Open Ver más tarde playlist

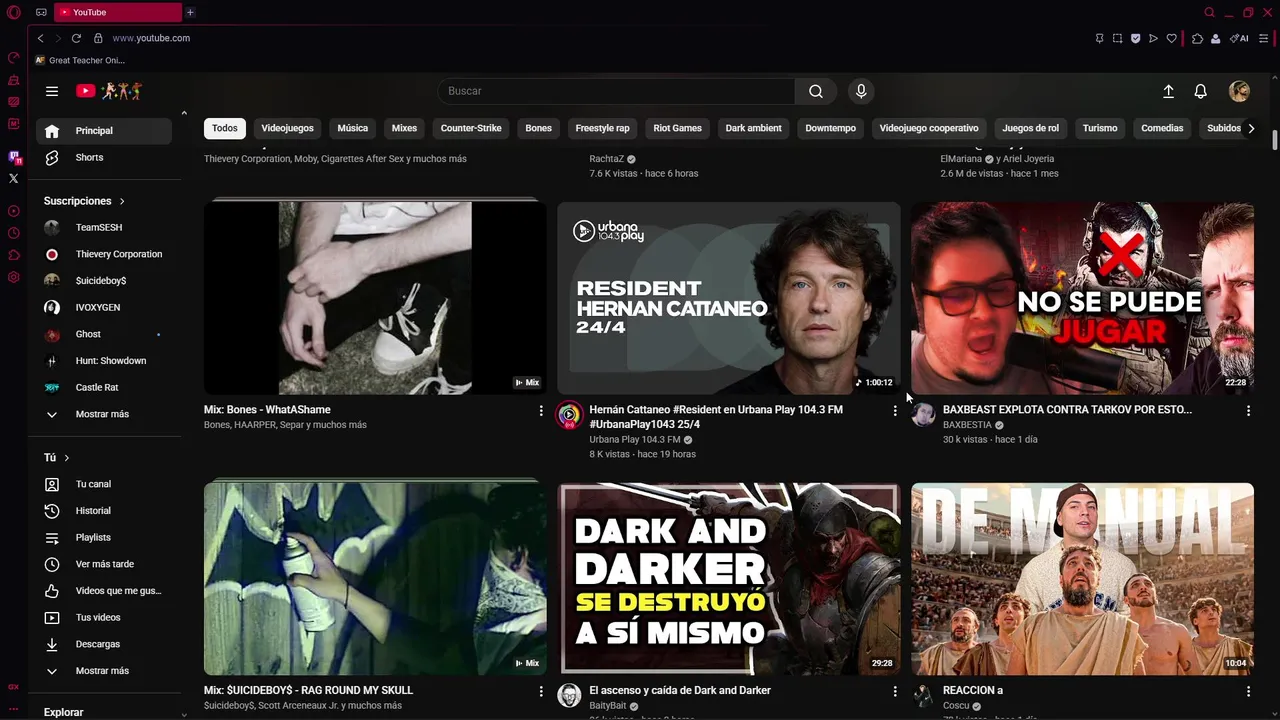(x=104, y=564)
